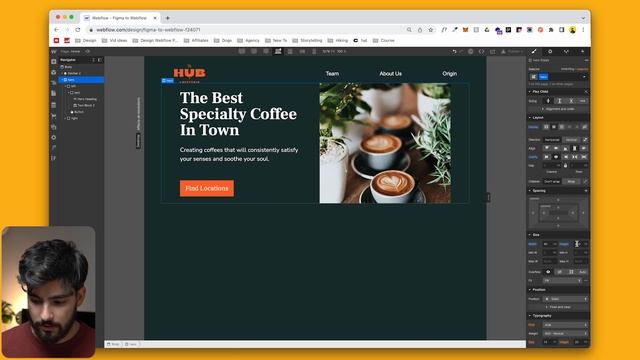Set children to Wrap
The image size is (640, 360).
pyautogui.click(x=571, y=181)
